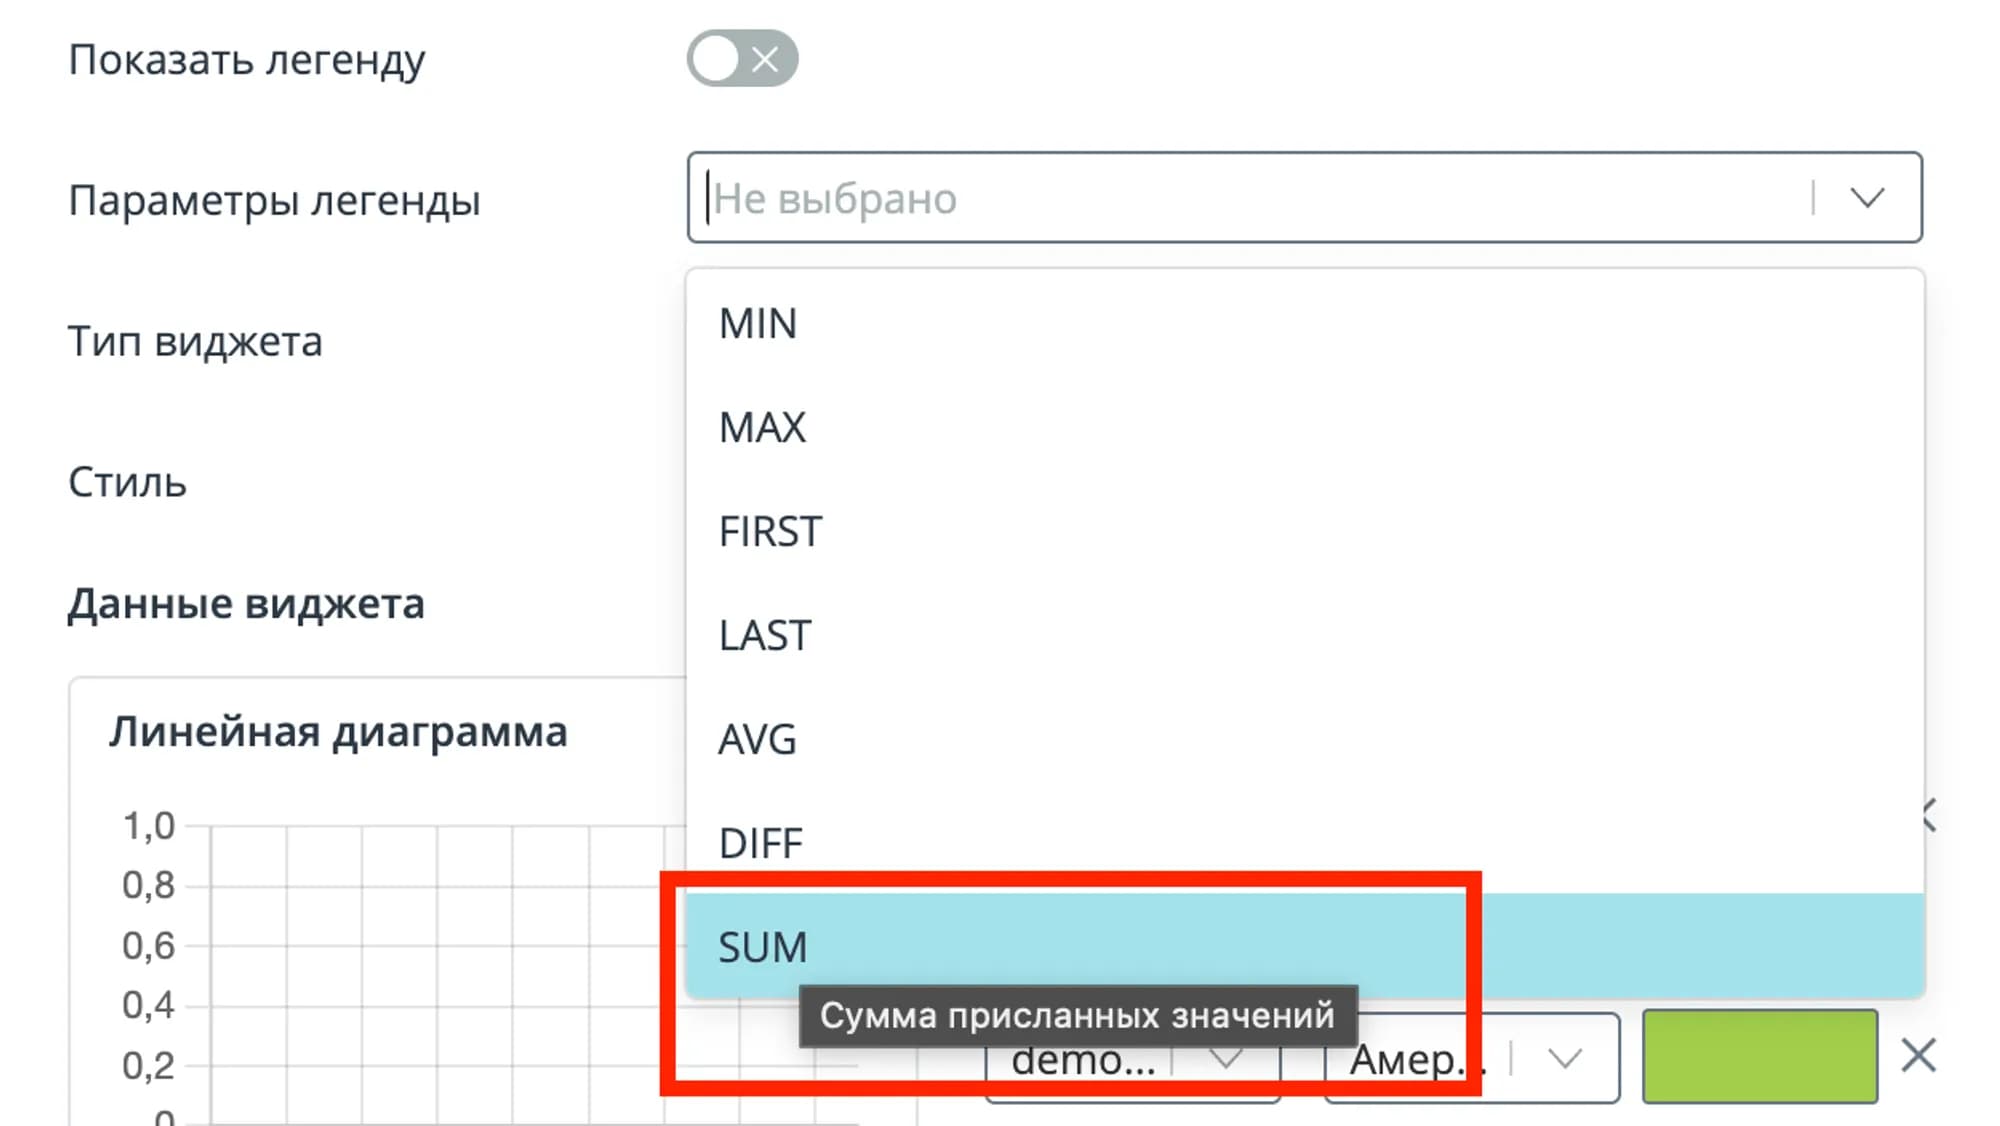Viewport: 2000px width, 1126px height.
Task: Select MAX from the dropdown list
Action: [x=762, y=428]
